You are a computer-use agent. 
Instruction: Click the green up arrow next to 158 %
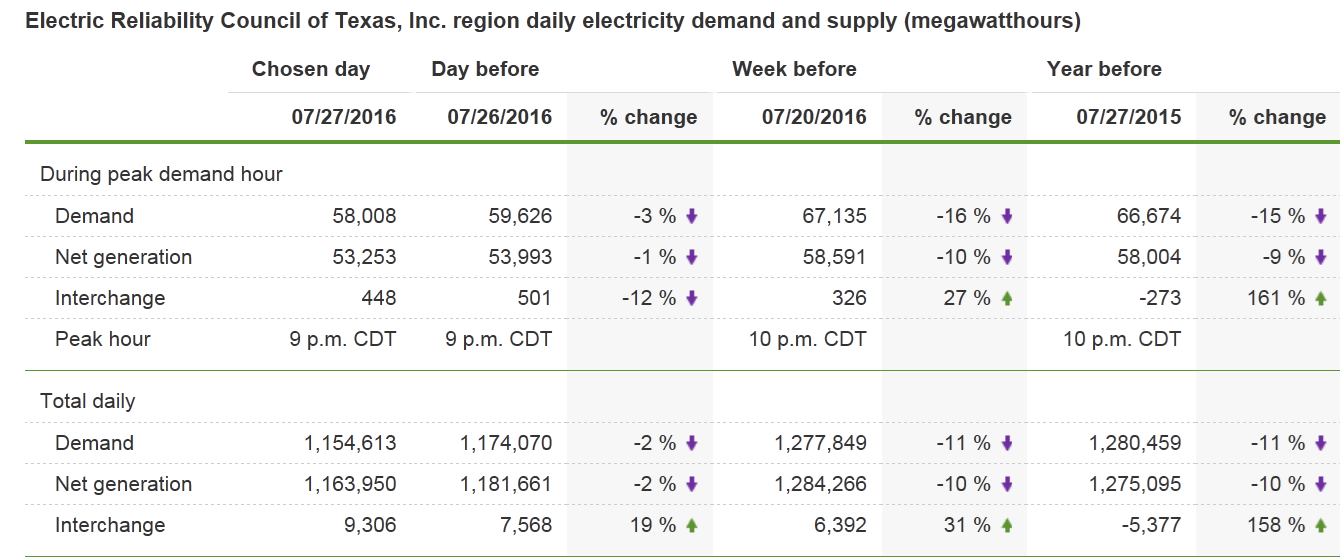pos(1321,525)
